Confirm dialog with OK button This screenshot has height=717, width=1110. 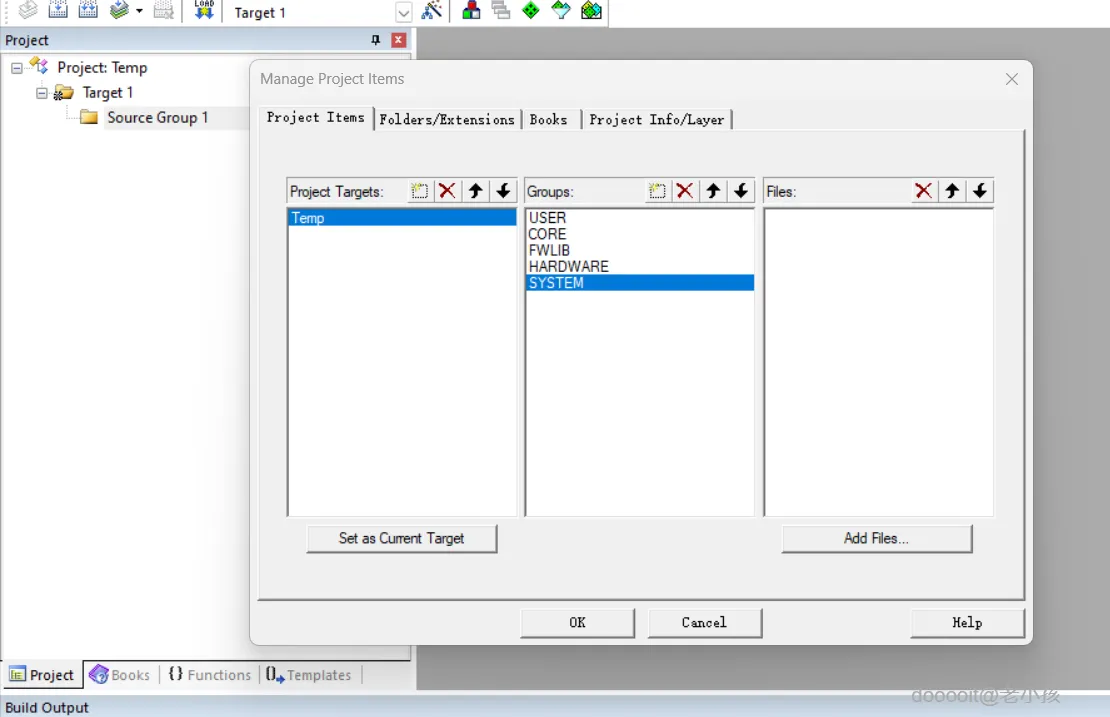[x=577, y=623]
